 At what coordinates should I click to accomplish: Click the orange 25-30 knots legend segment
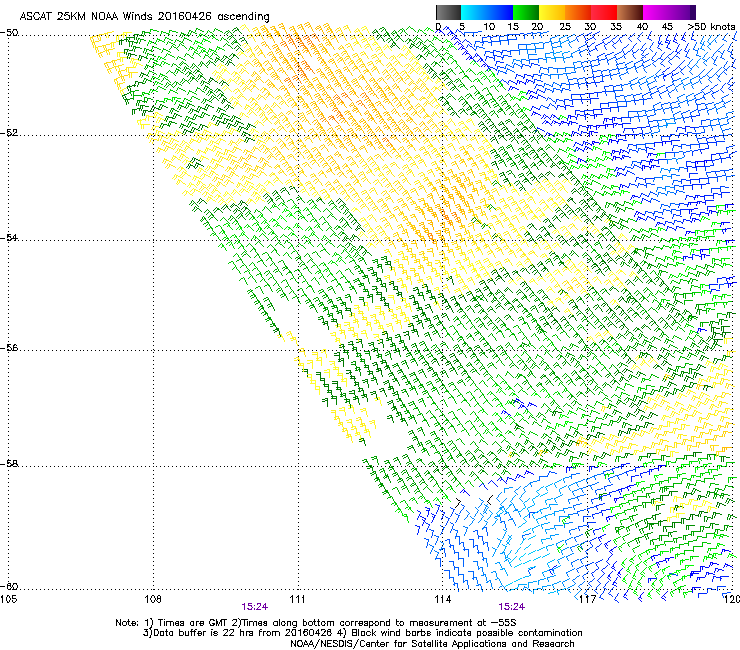tap(578, 12)
